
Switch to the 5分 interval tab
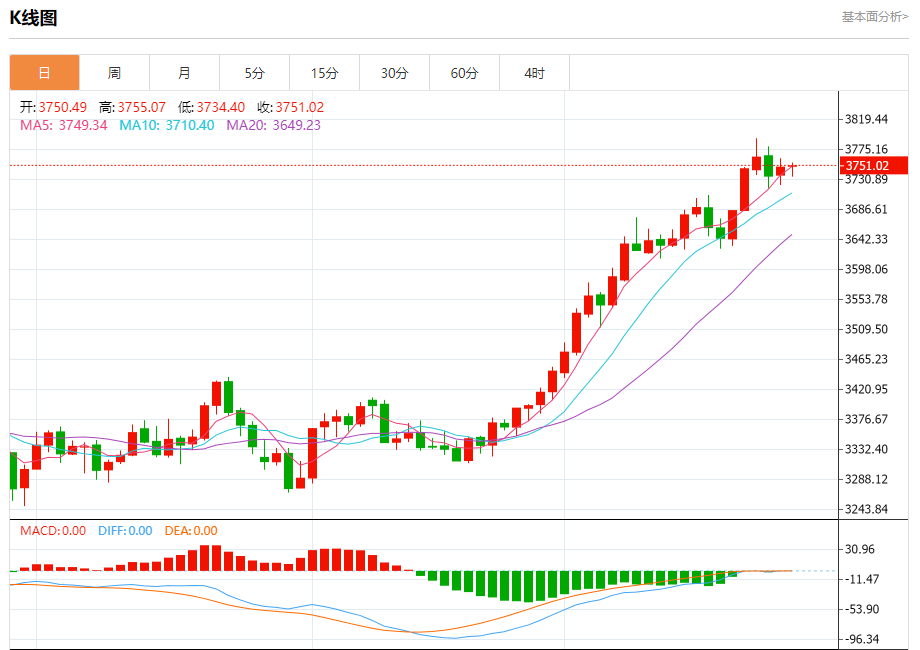[254, 73]
